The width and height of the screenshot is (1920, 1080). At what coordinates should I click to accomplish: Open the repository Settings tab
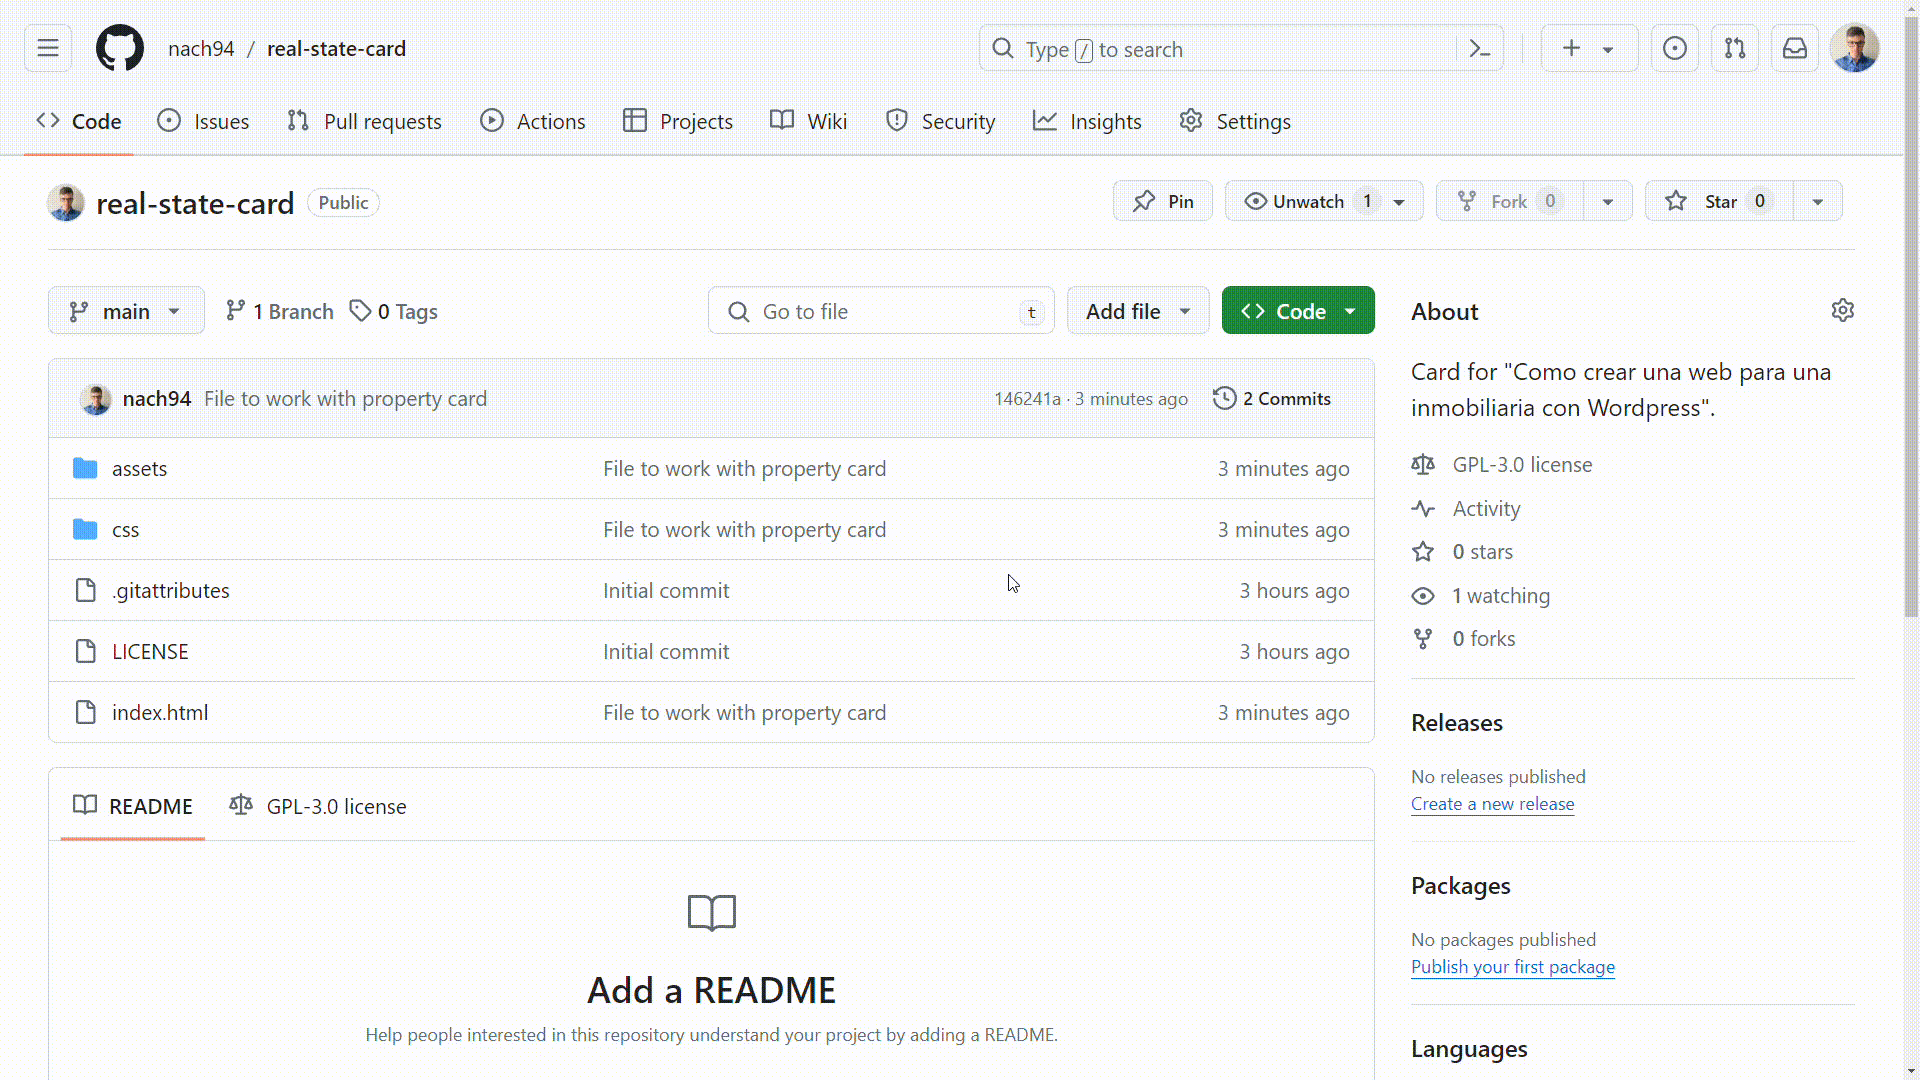(1234, 121)
